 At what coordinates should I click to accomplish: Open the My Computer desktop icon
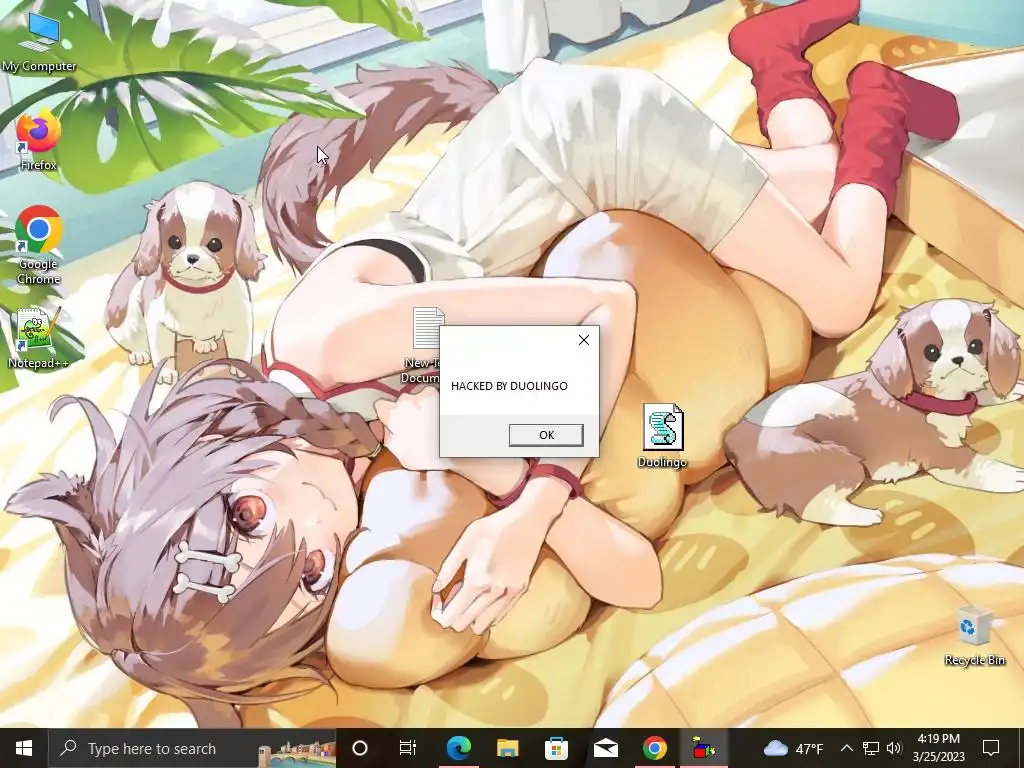pos(39,42)
